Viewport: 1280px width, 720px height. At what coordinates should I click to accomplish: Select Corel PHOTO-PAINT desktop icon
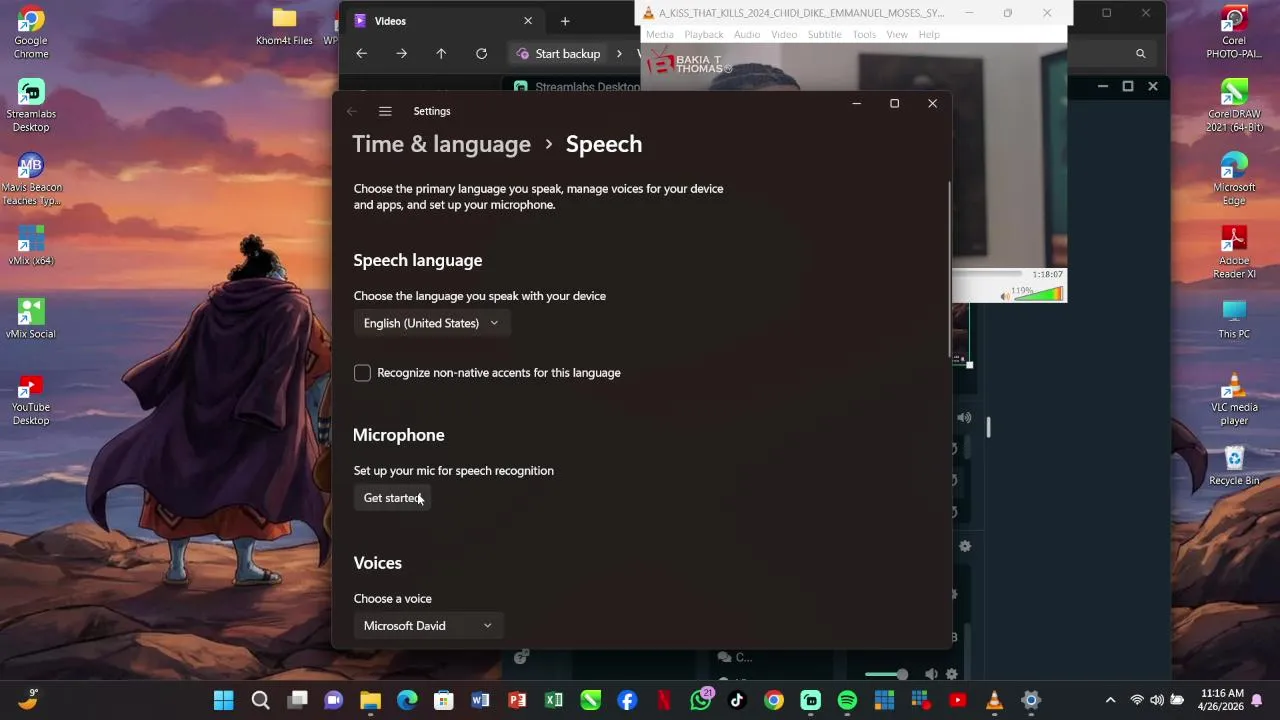(1234, 32)
